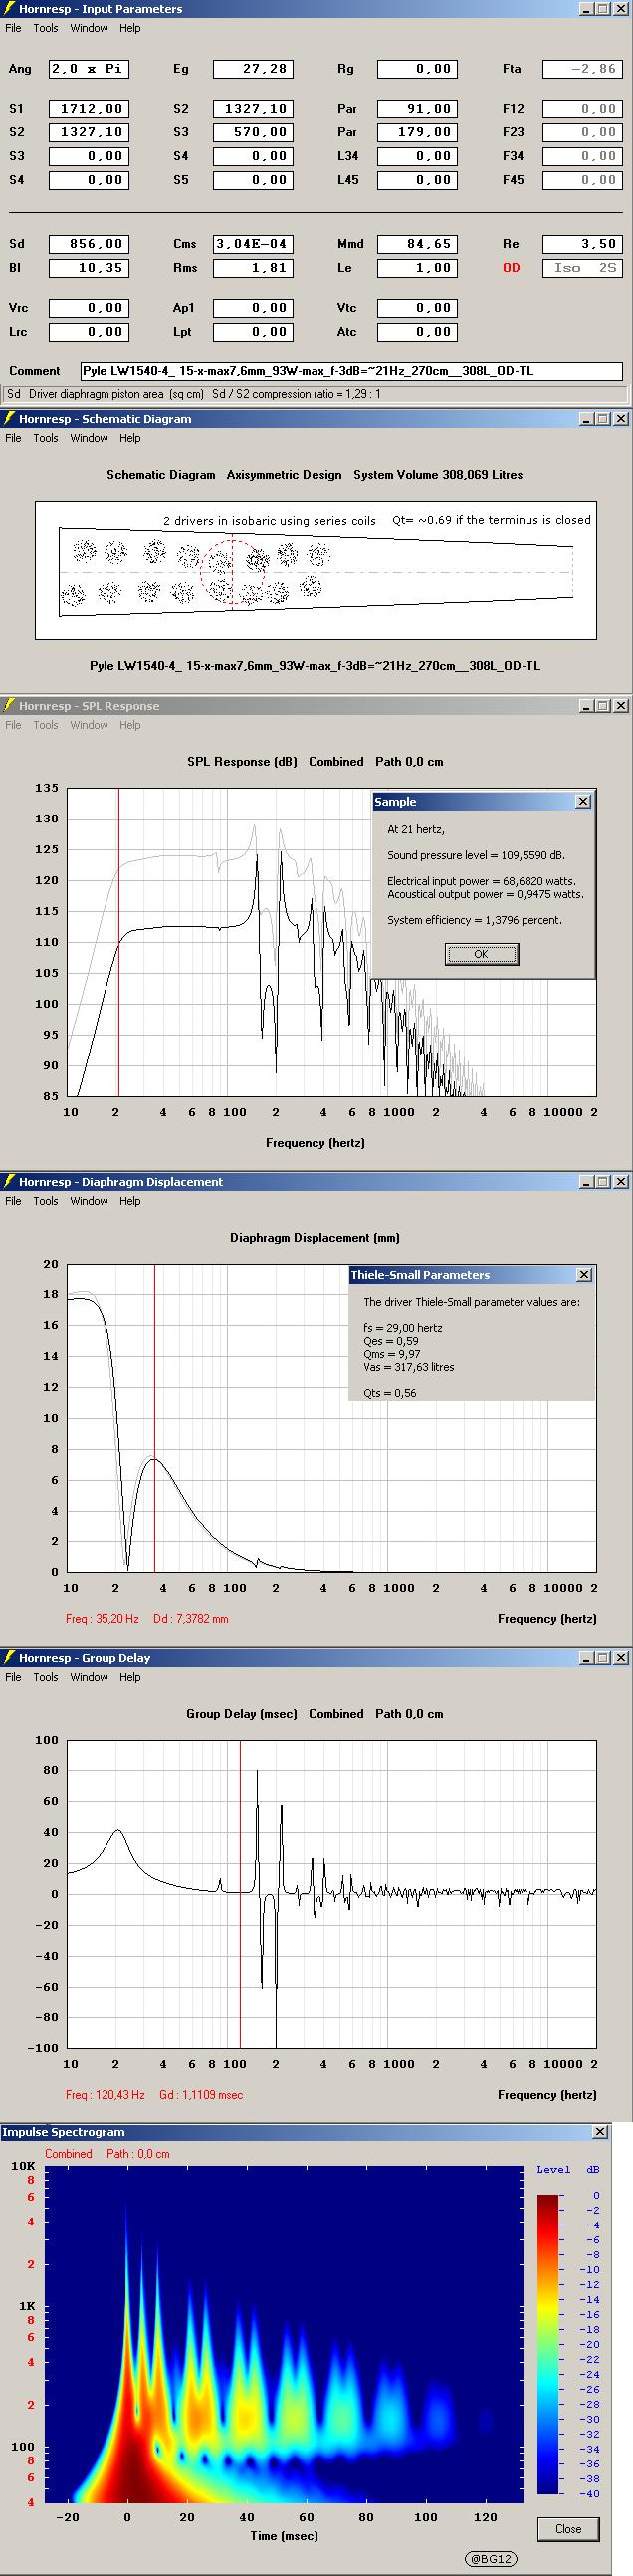633x2576 pixels.
Task: Click 'System Volume 308,069 Litres' text
Action: [x=438, y=475]
